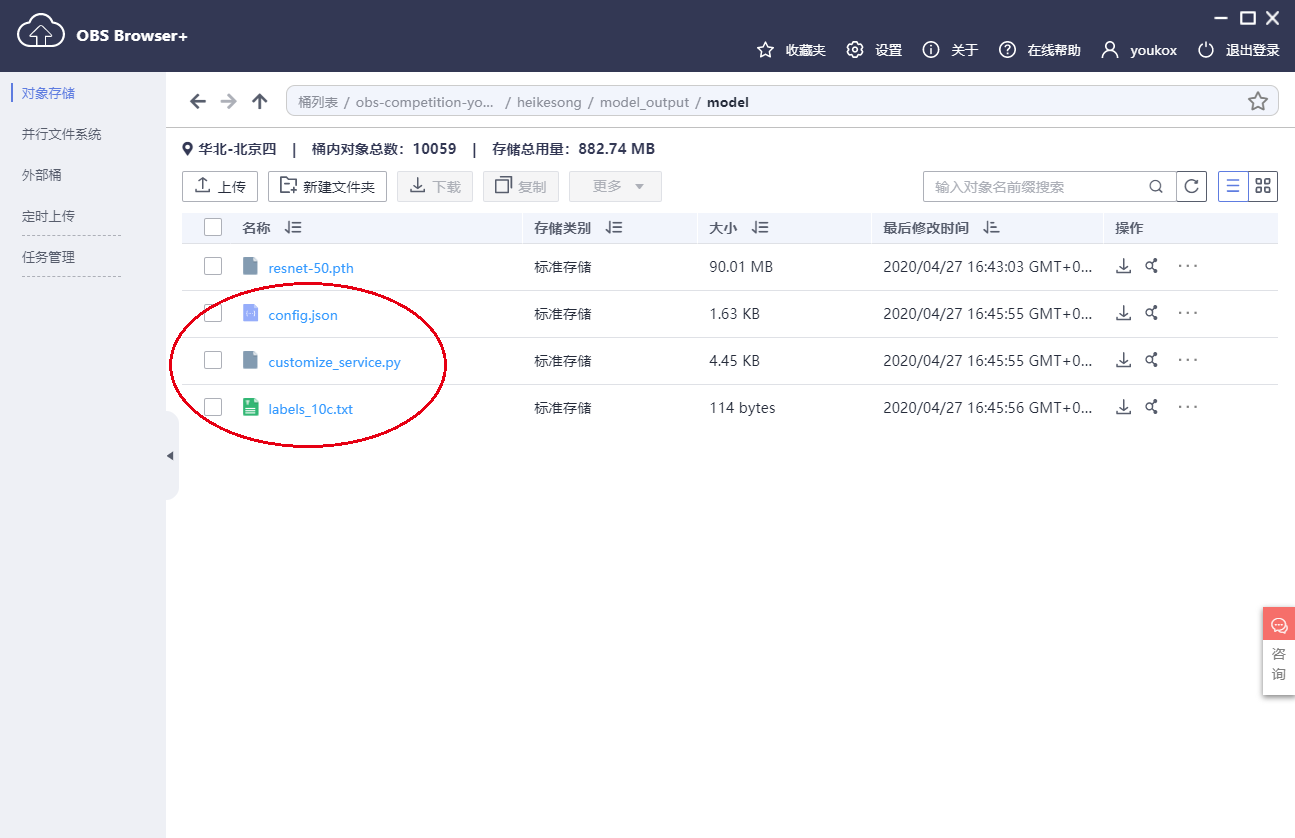Star the current breadcrumb path as favorite
This screenshot has width=1295, height=838.
pyautogui.click(x=1257, y=100)
